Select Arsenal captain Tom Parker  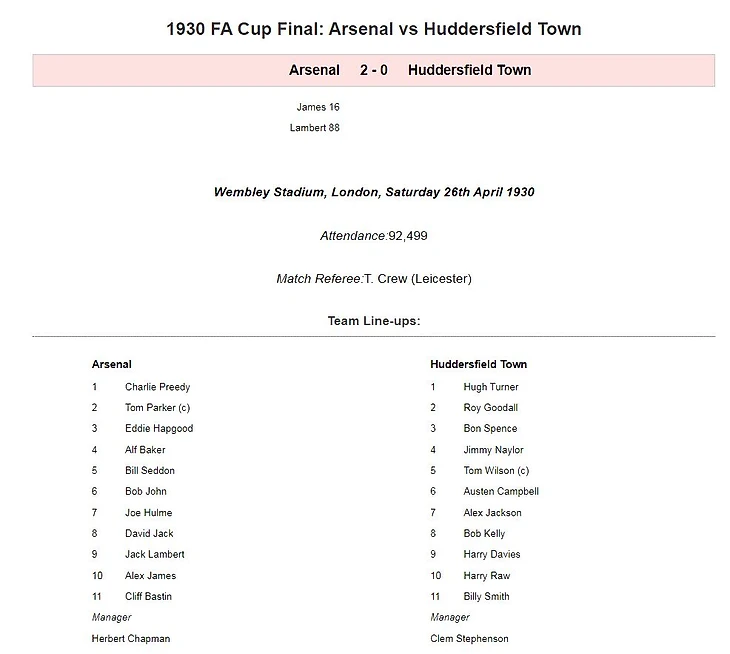[157, 408]
